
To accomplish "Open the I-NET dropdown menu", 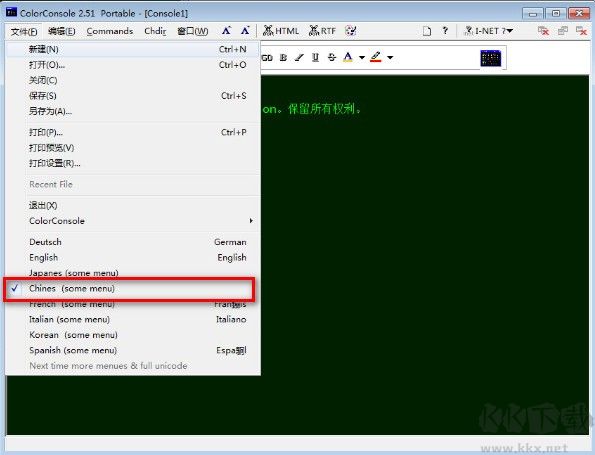I will (489, 31).
